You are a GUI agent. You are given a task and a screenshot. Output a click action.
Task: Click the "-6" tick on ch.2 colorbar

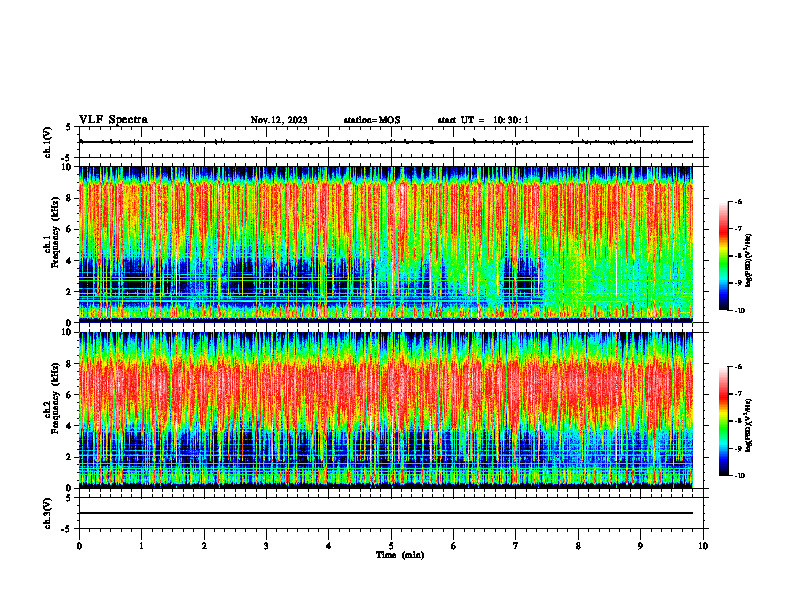click(738, 367)
